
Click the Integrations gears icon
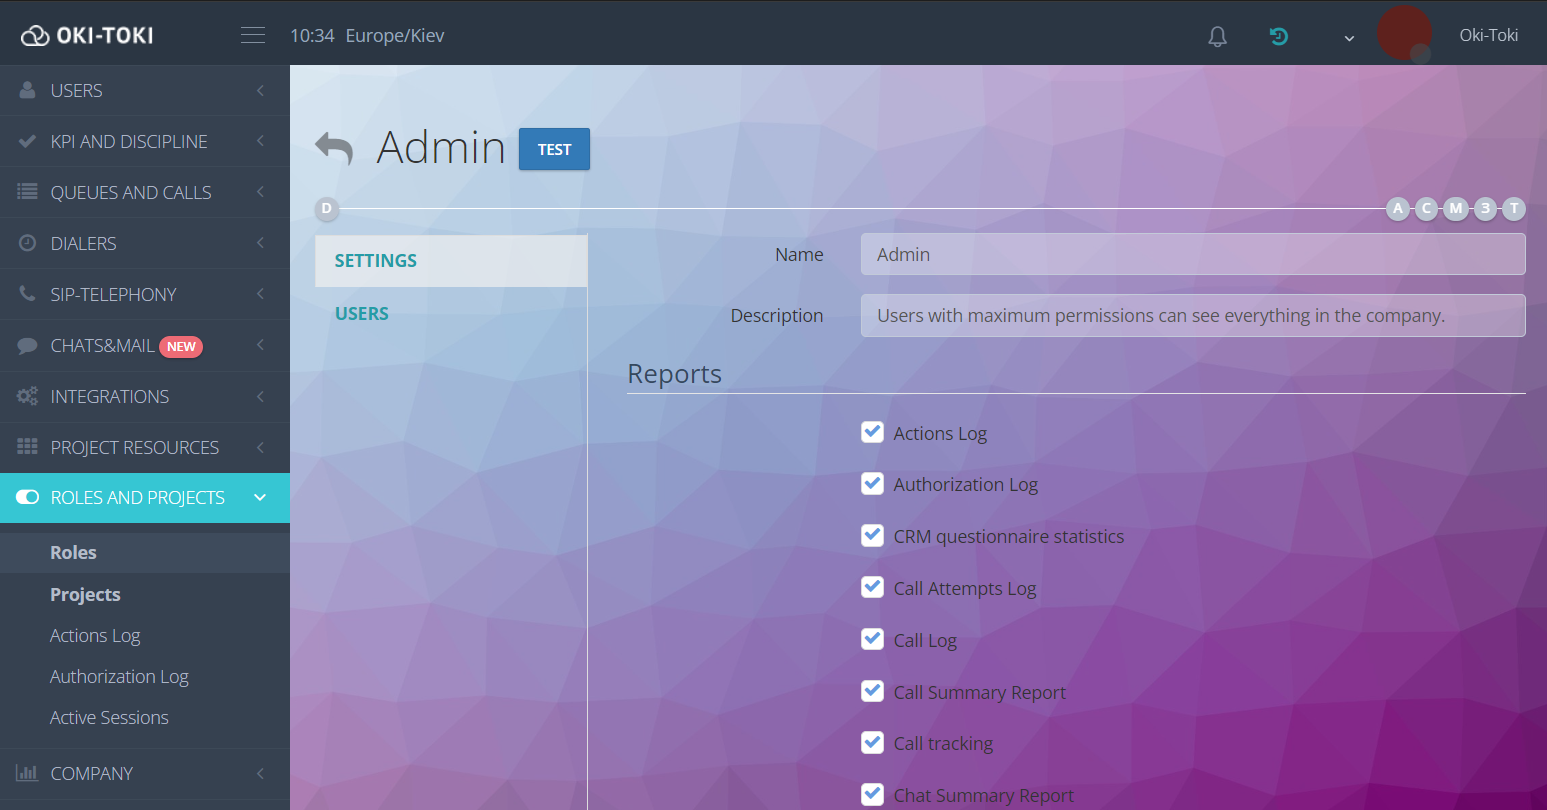28,396
